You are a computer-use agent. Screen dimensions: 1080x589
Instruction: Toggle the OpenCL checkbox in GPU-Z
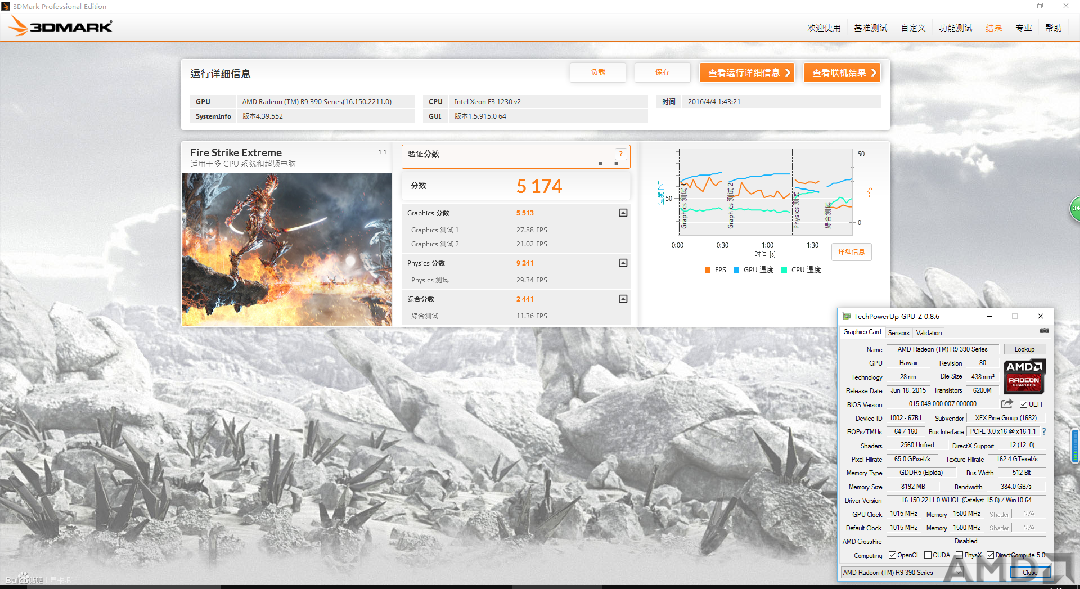coord(893,555)
